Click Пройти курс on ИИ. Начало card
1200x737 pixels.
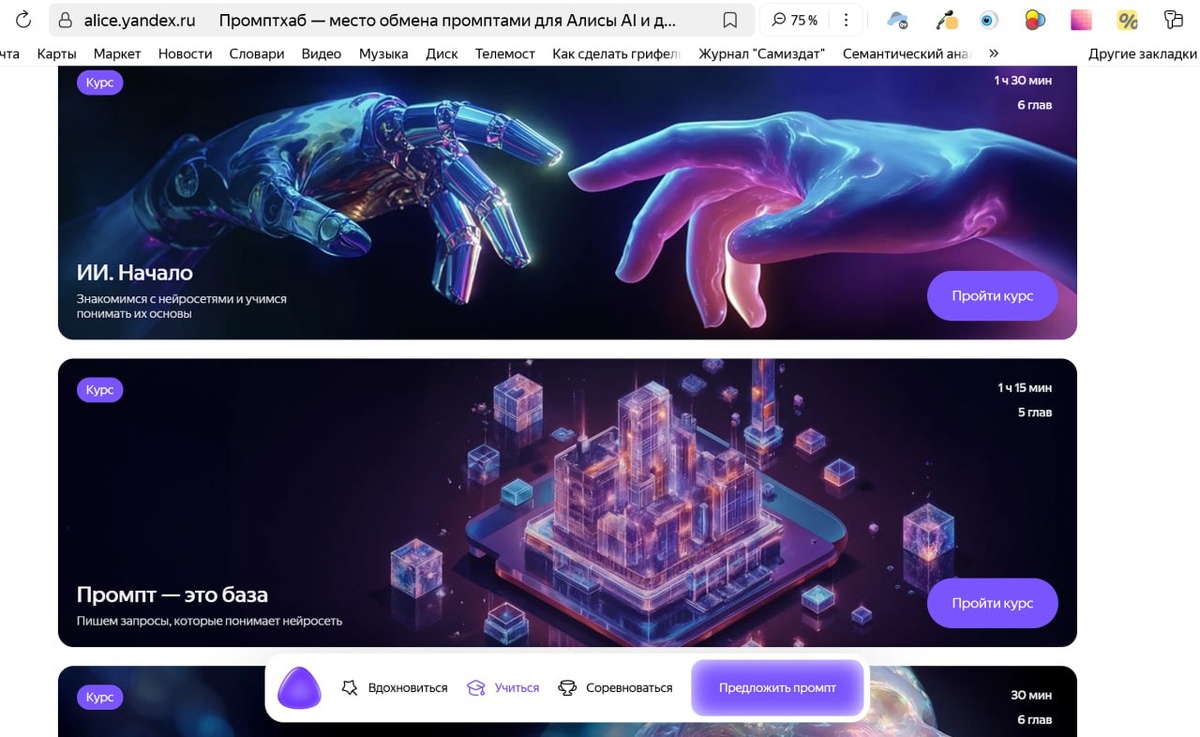992,296
